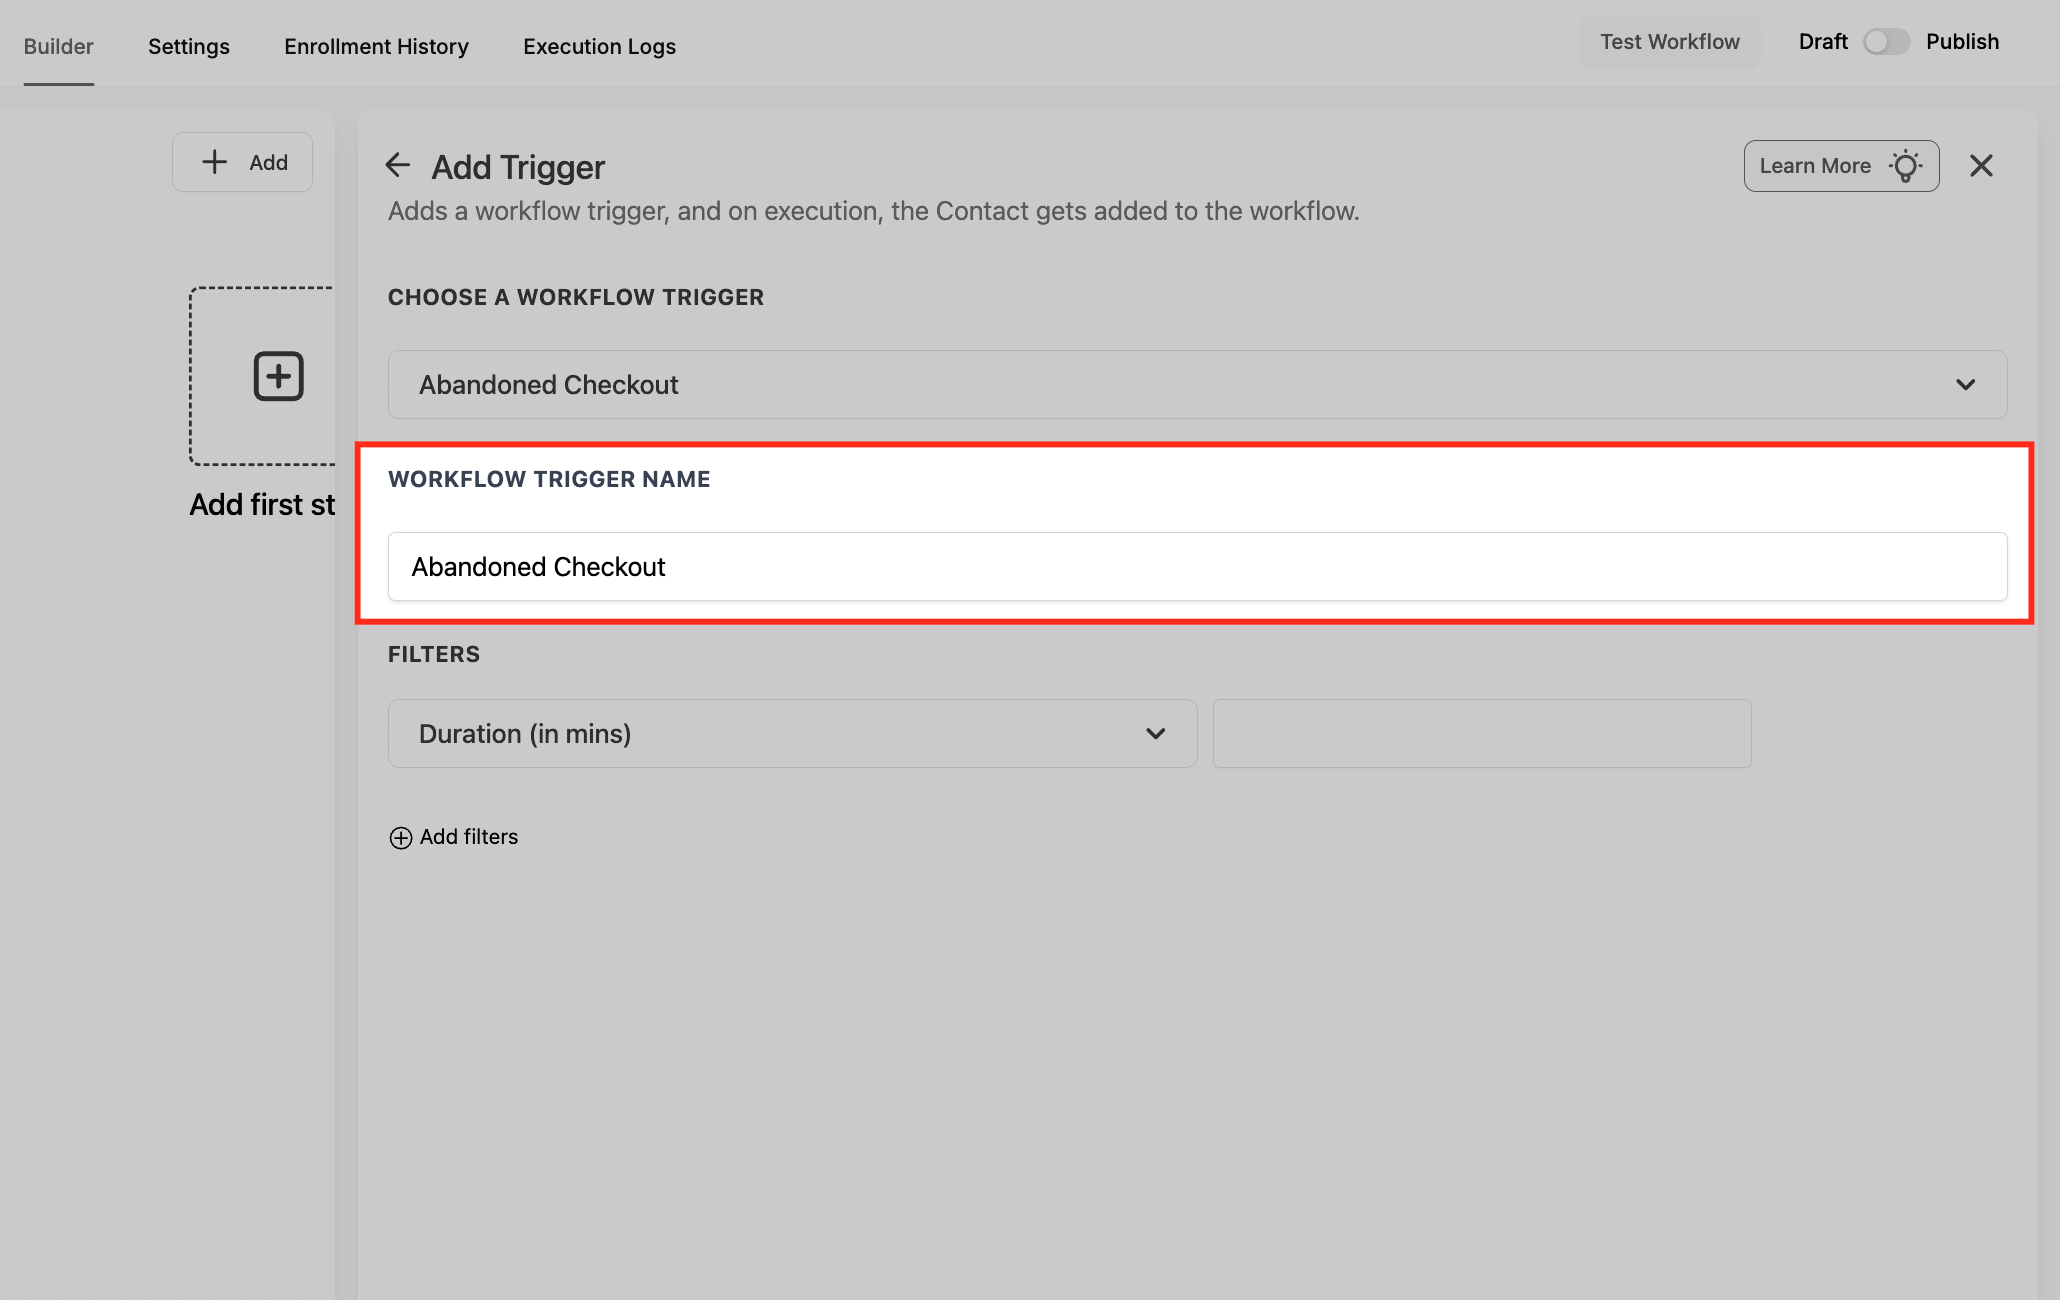
Task: Click the plus square in dashed placeholder
Action: (x=278, y=376)
